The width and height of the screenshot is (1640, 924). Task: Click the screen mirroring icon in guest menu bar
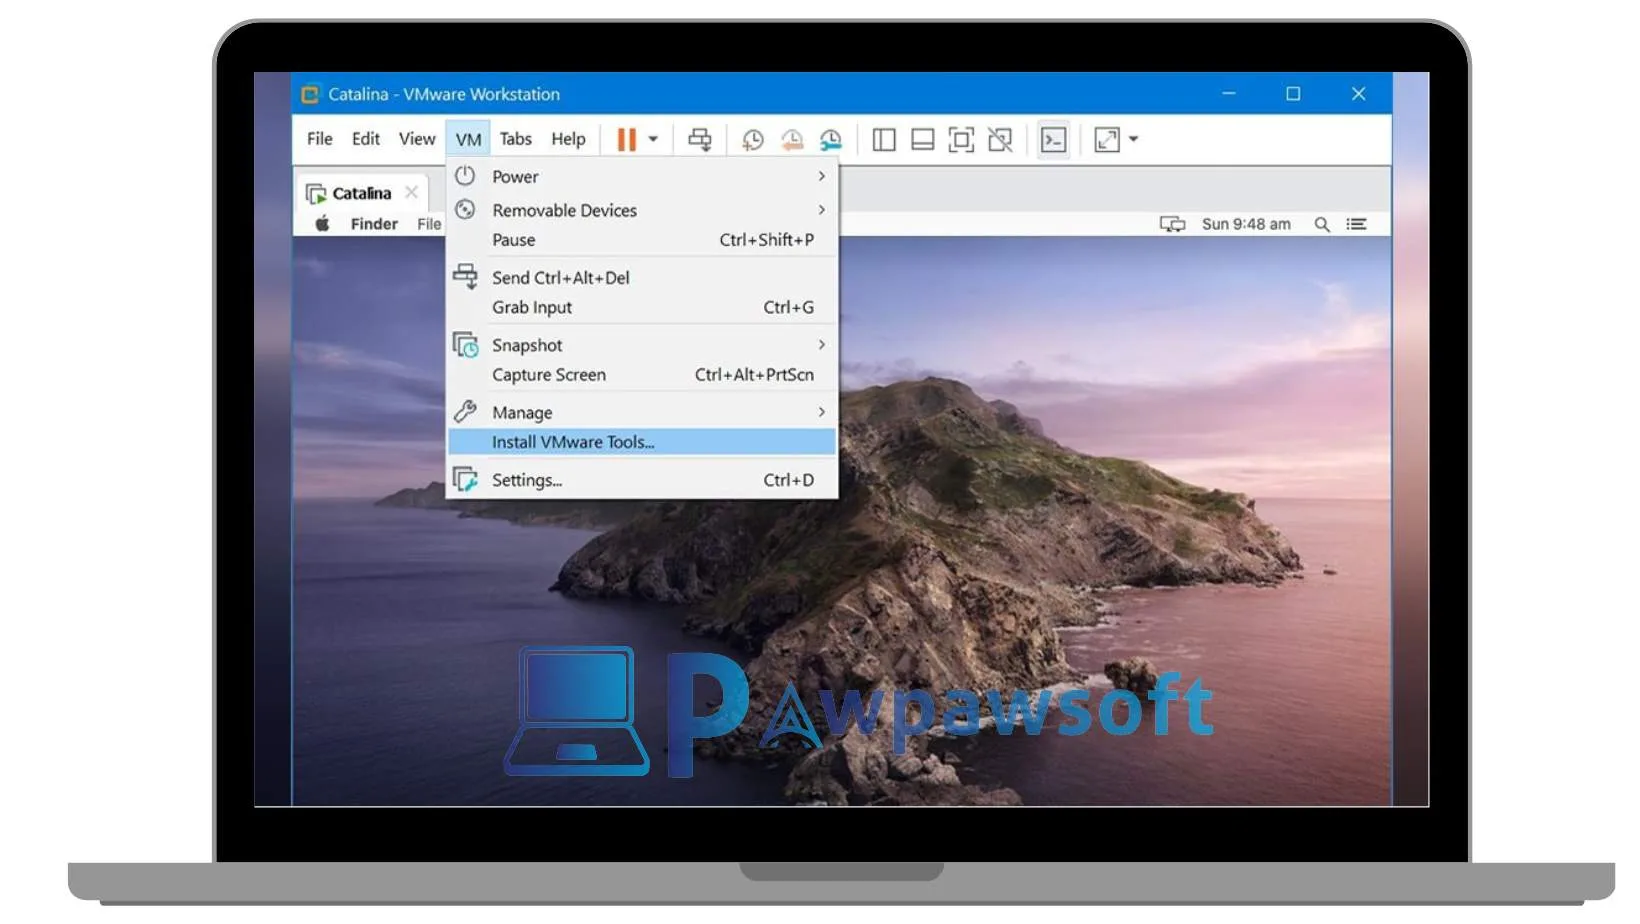coord(1172,224)
